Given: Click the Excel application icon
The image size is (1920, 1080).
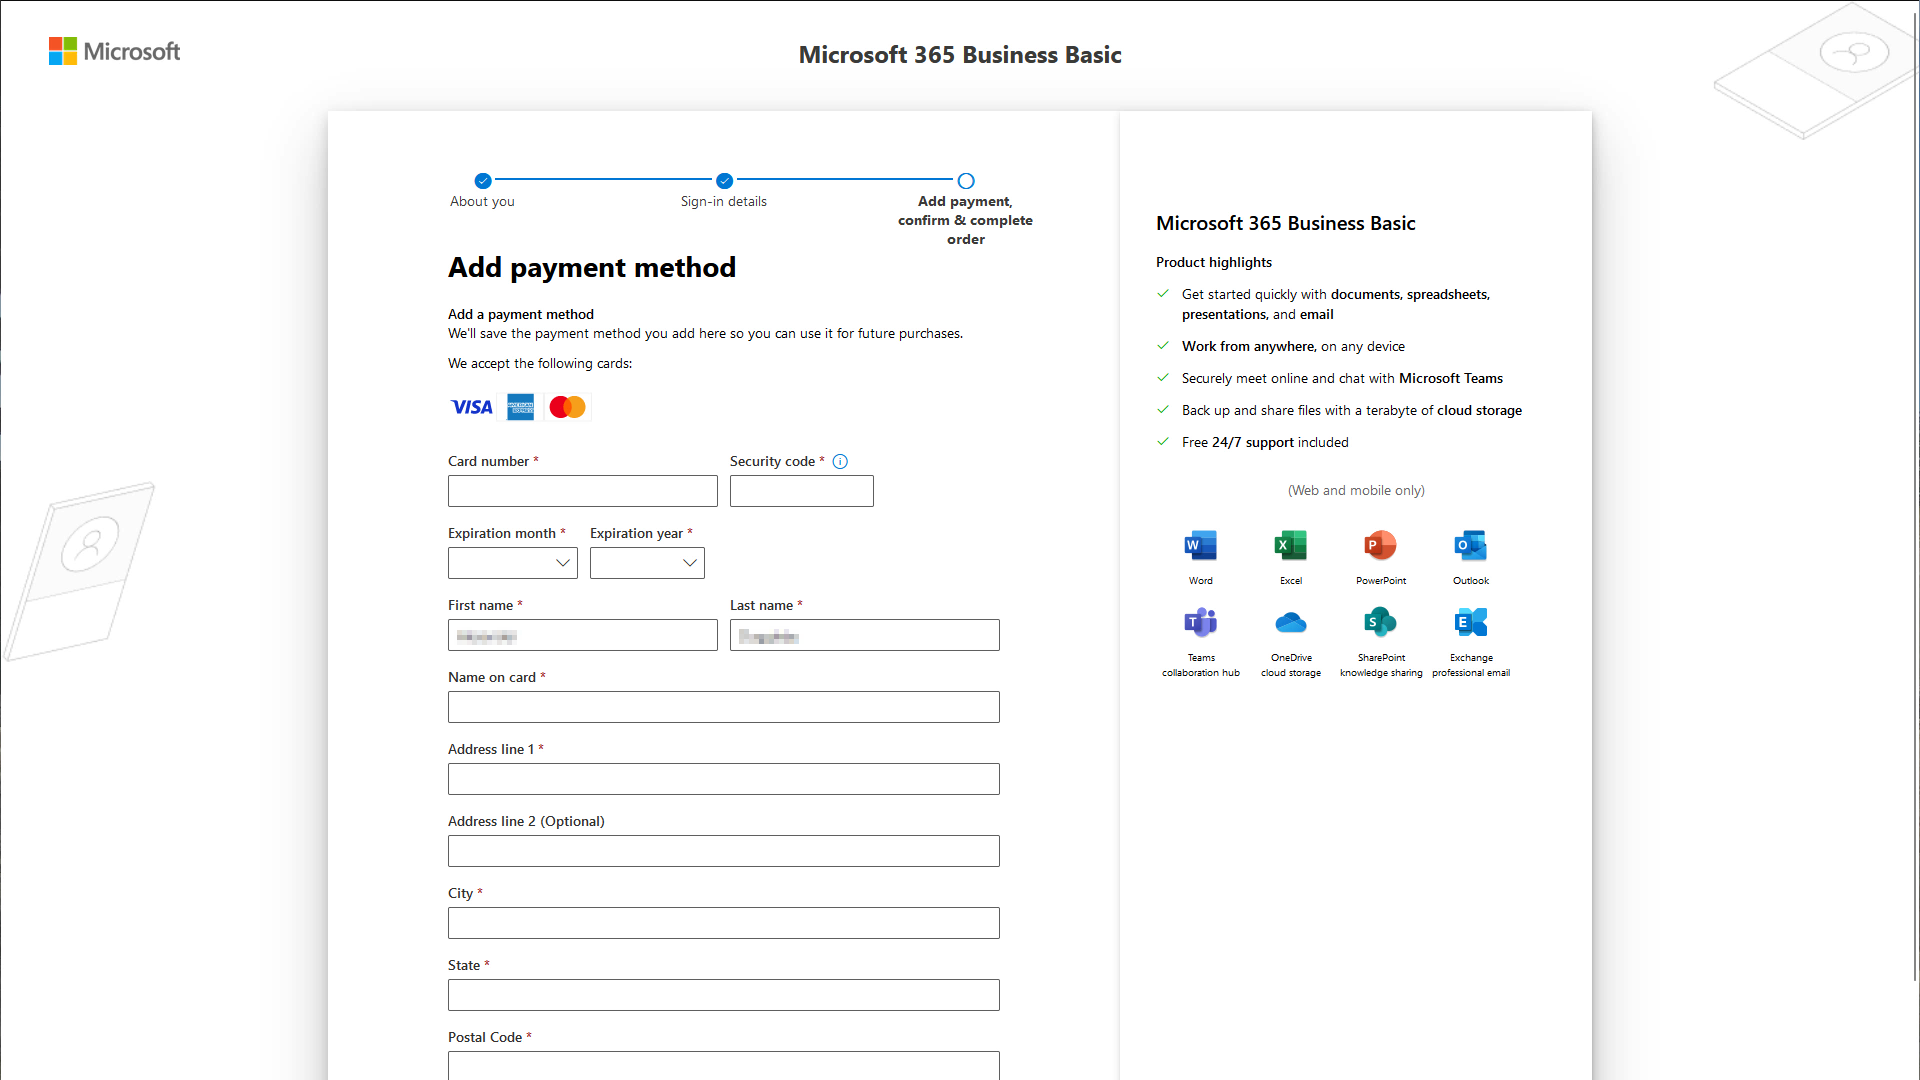Looking at the screenshot, I should 1290,545.
